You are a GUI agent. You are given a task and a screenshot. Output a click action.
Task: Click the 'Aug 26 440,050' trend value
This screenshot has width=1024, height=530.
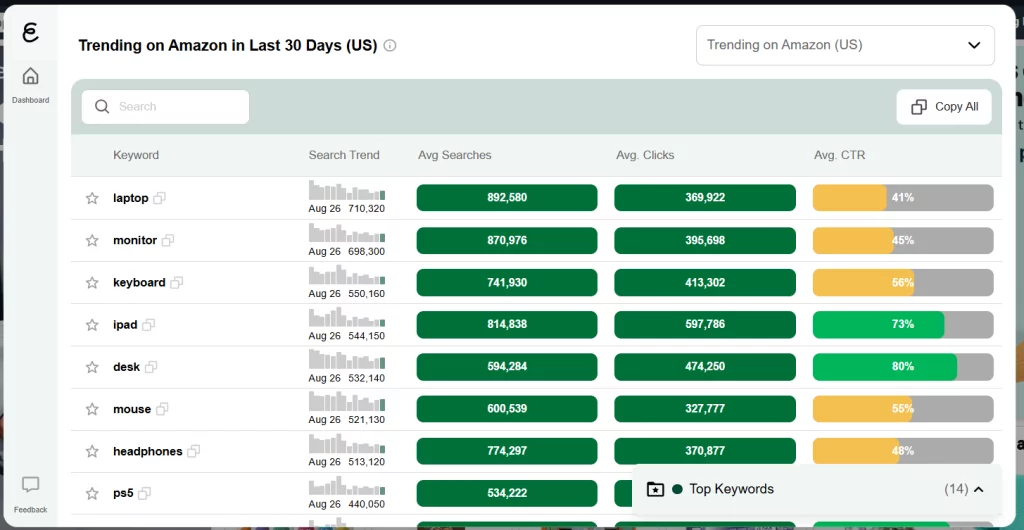347,505
